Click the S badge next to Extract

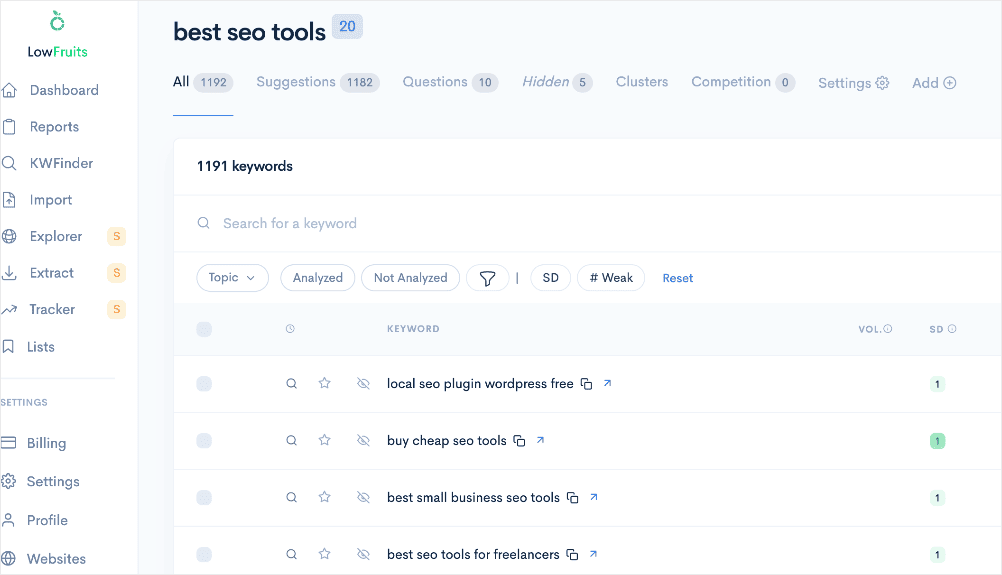click(116, 273)
